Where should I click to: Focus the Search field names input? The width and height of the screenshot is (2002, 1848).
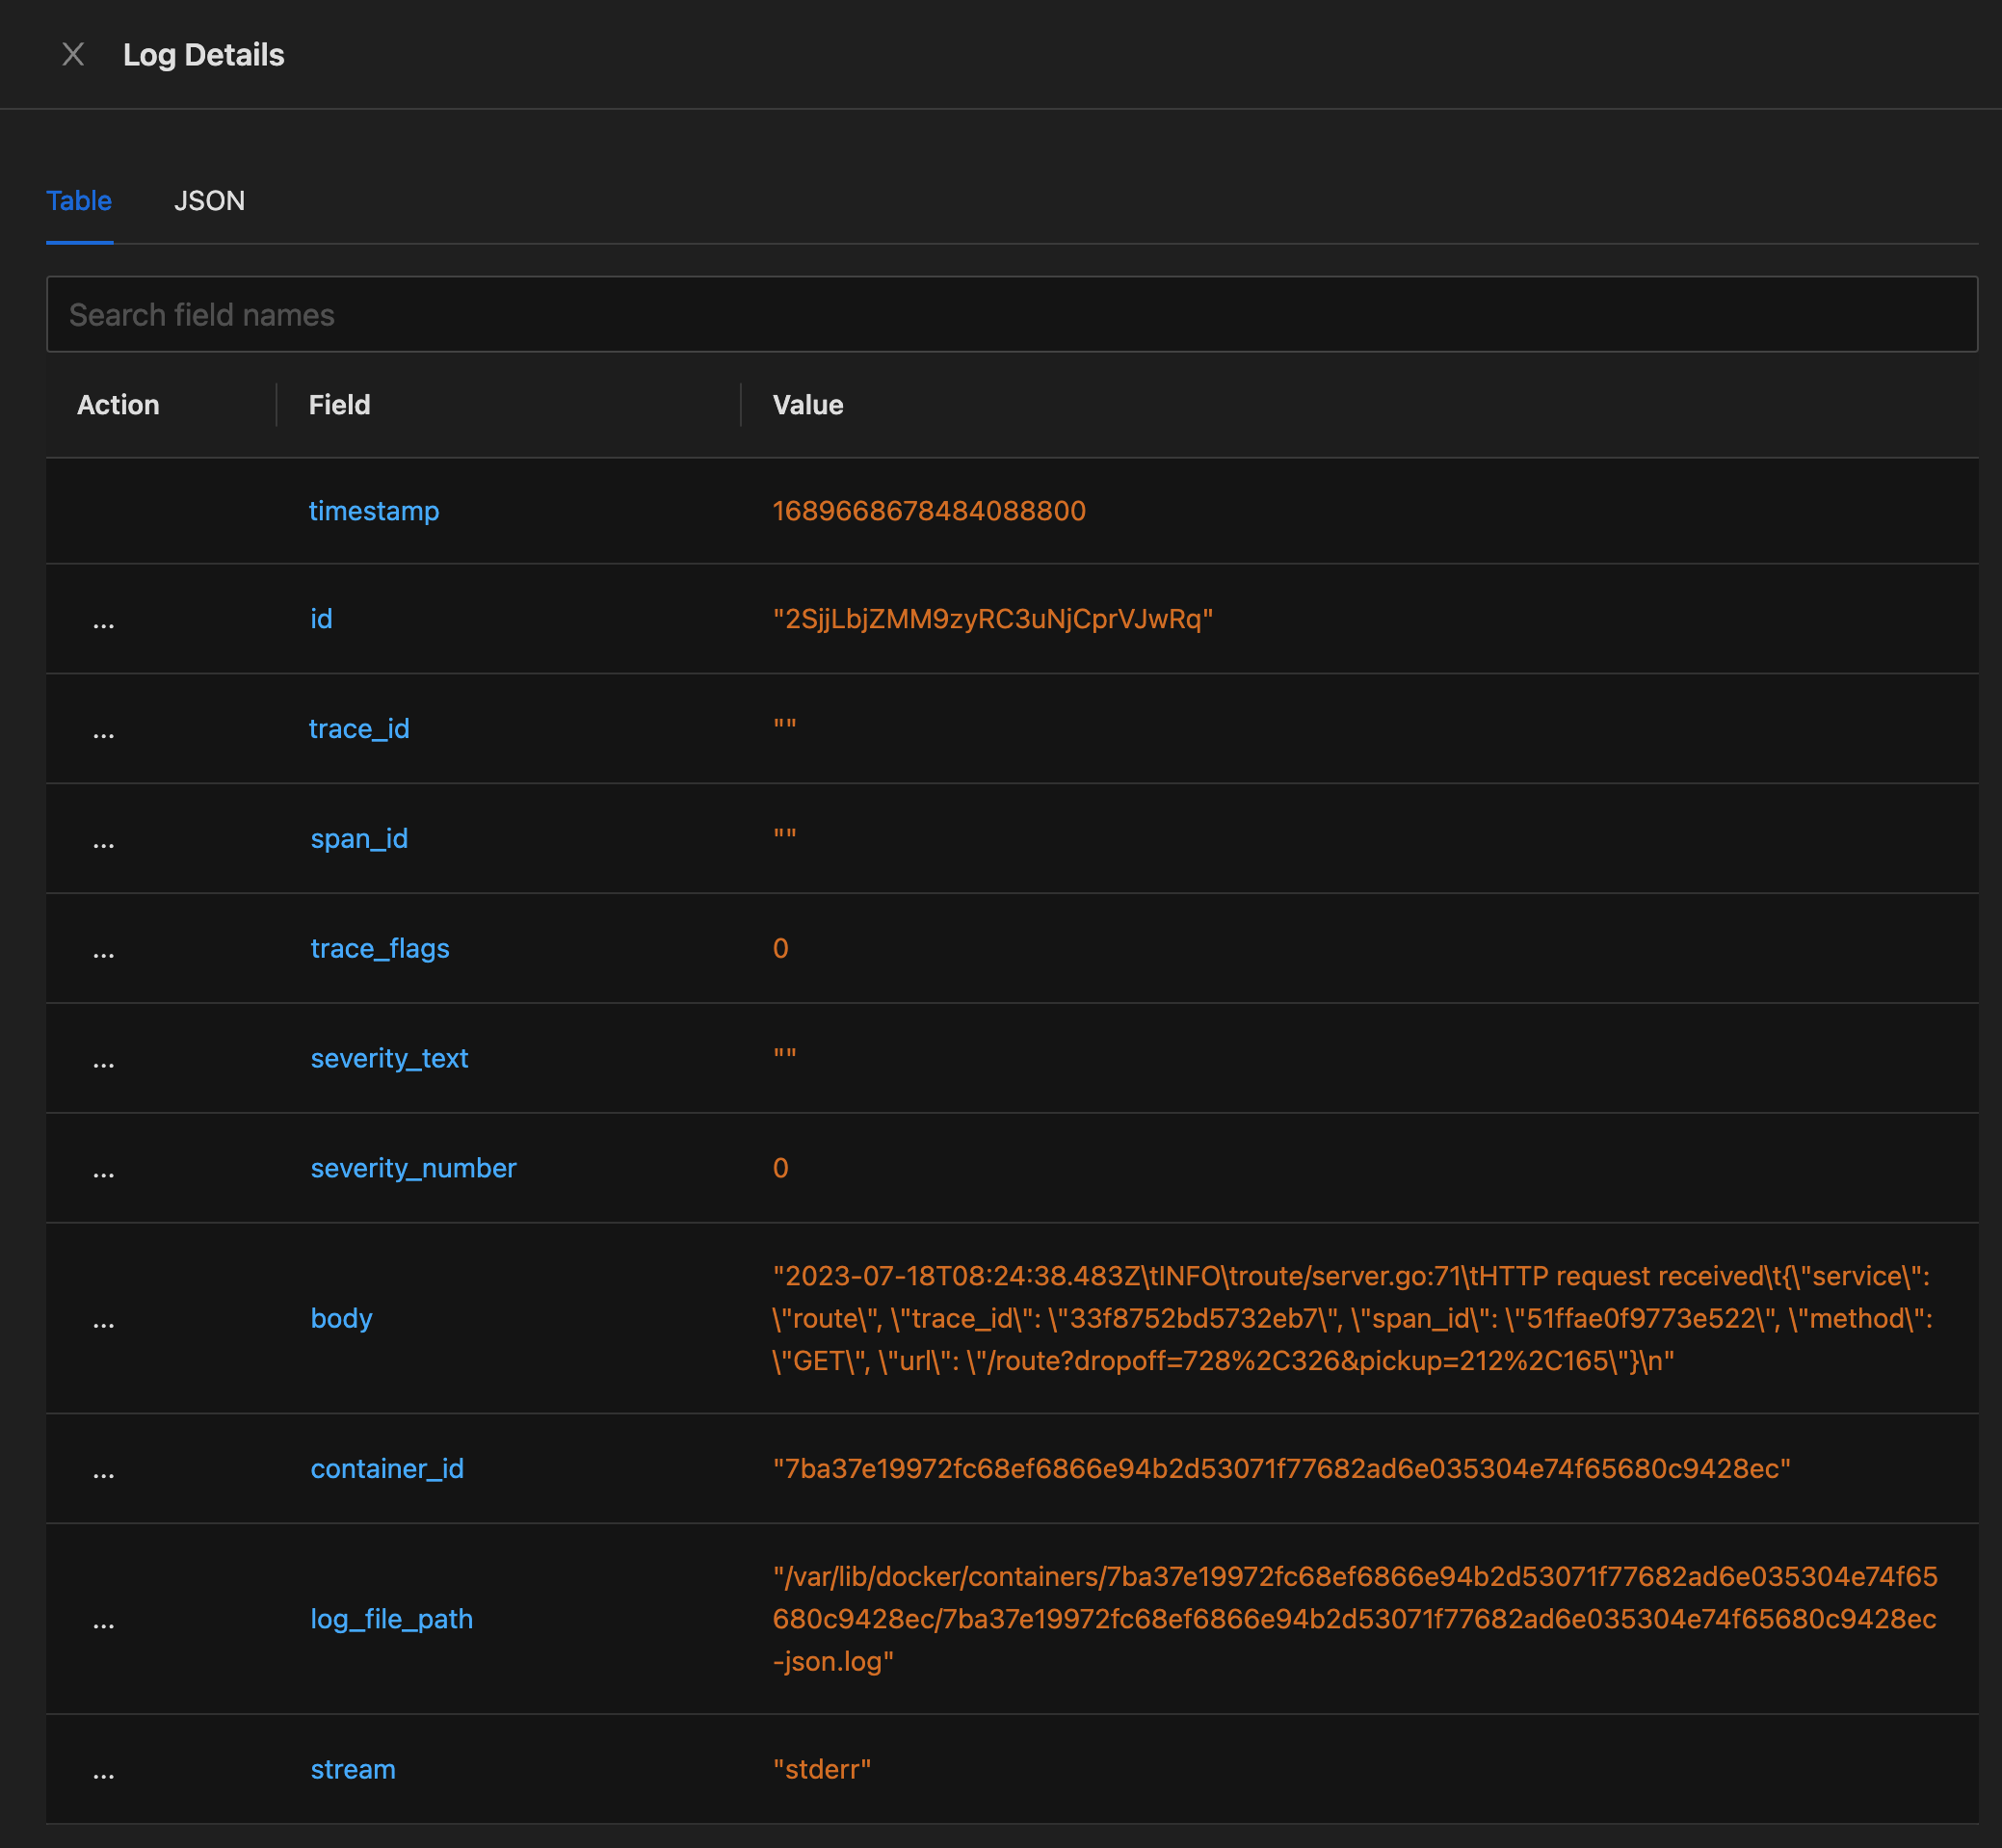click(1010, 315)
